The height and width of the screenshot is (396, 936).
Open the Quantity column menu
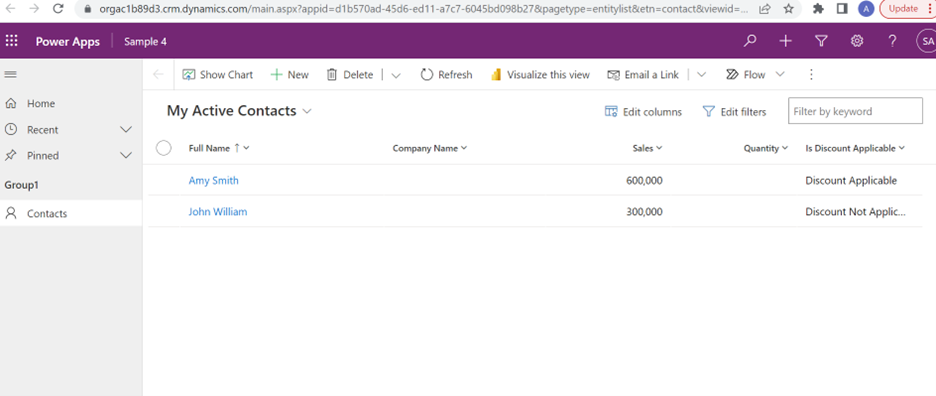[766, 148]
